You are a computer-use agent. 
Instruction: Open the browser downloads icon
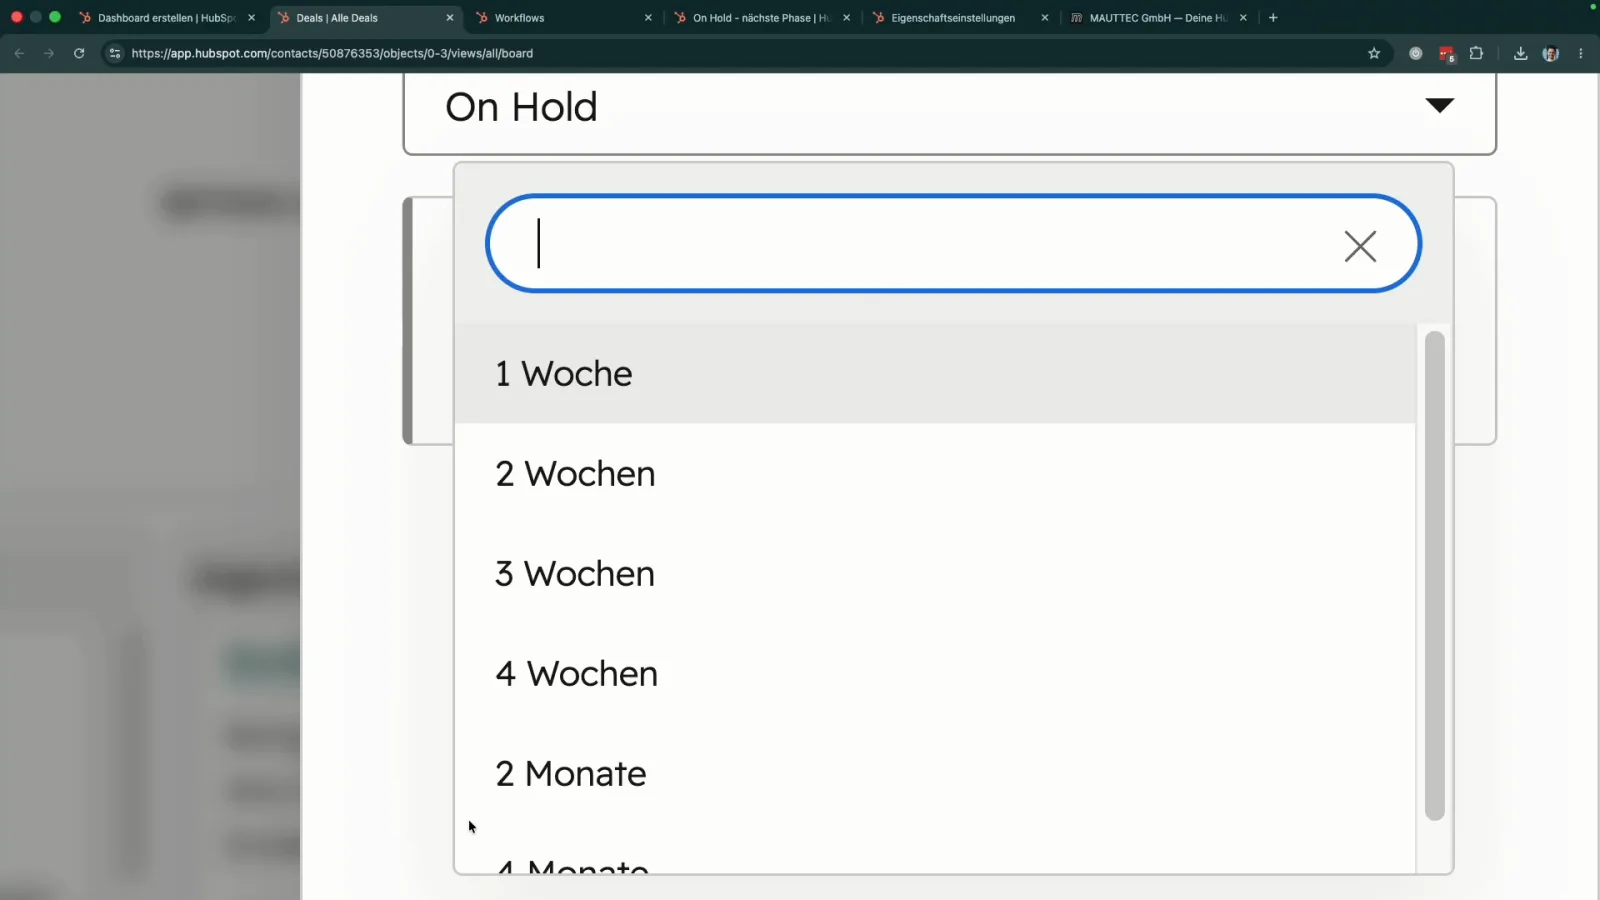[1520, 53]
